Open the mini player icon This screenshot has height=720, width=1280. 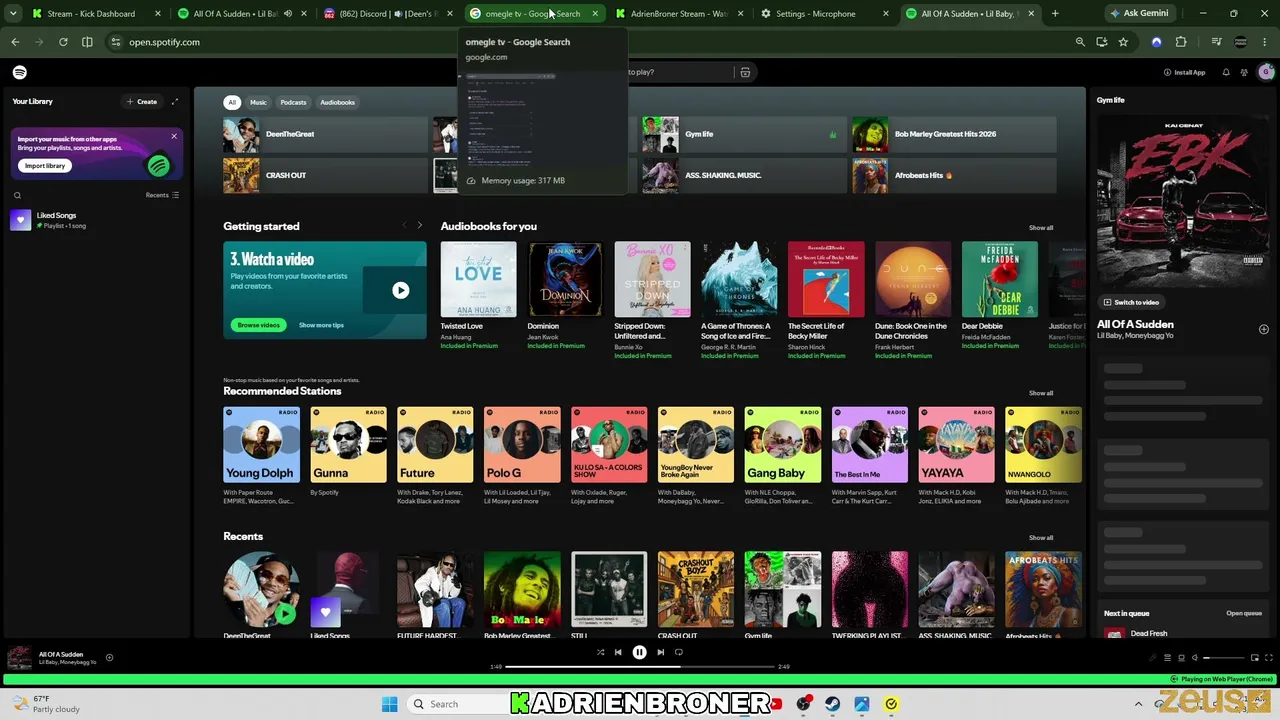(1255, 658)
